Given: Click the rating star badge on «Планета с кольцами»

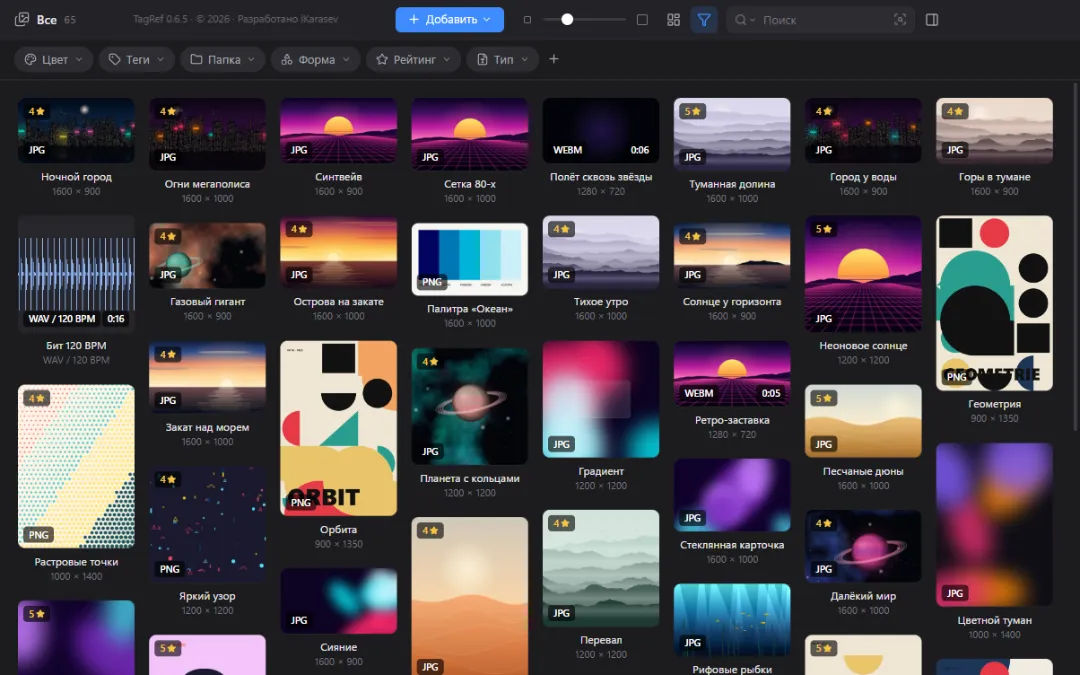Looking at the screenshot, I should tap(430, 362).
